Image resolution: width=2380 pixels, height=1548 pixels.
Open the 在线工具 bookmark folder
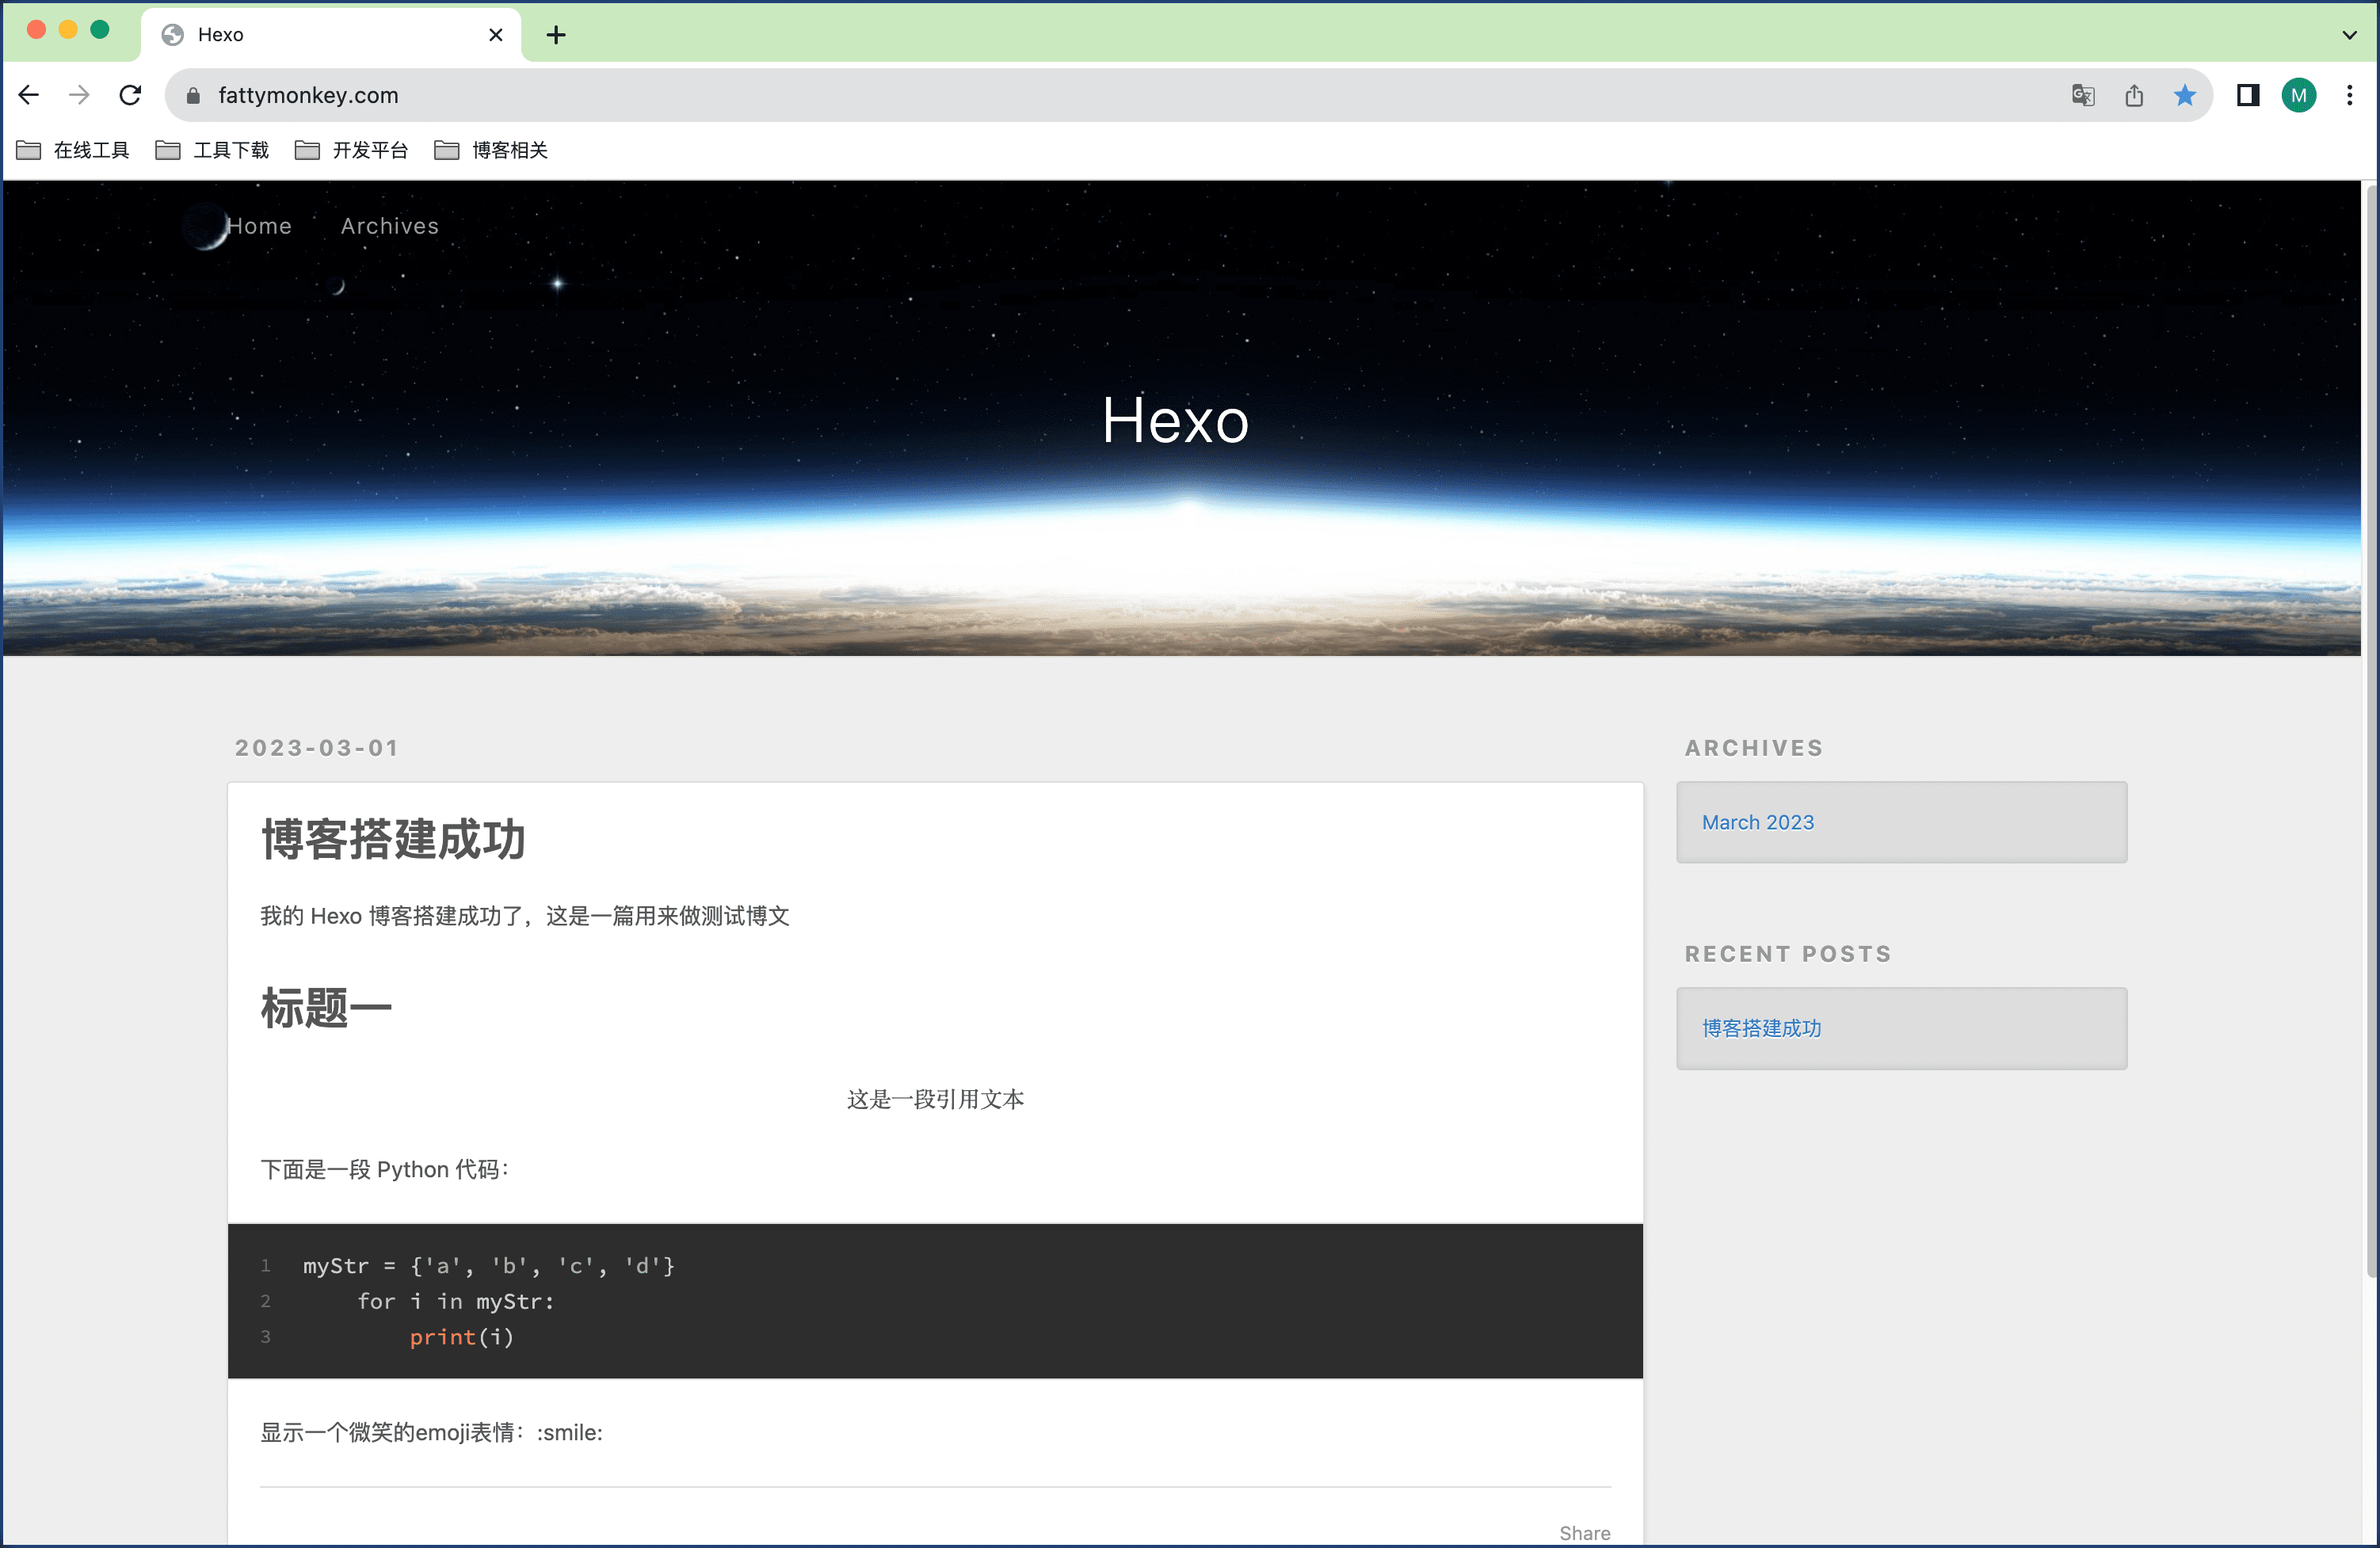73,150
